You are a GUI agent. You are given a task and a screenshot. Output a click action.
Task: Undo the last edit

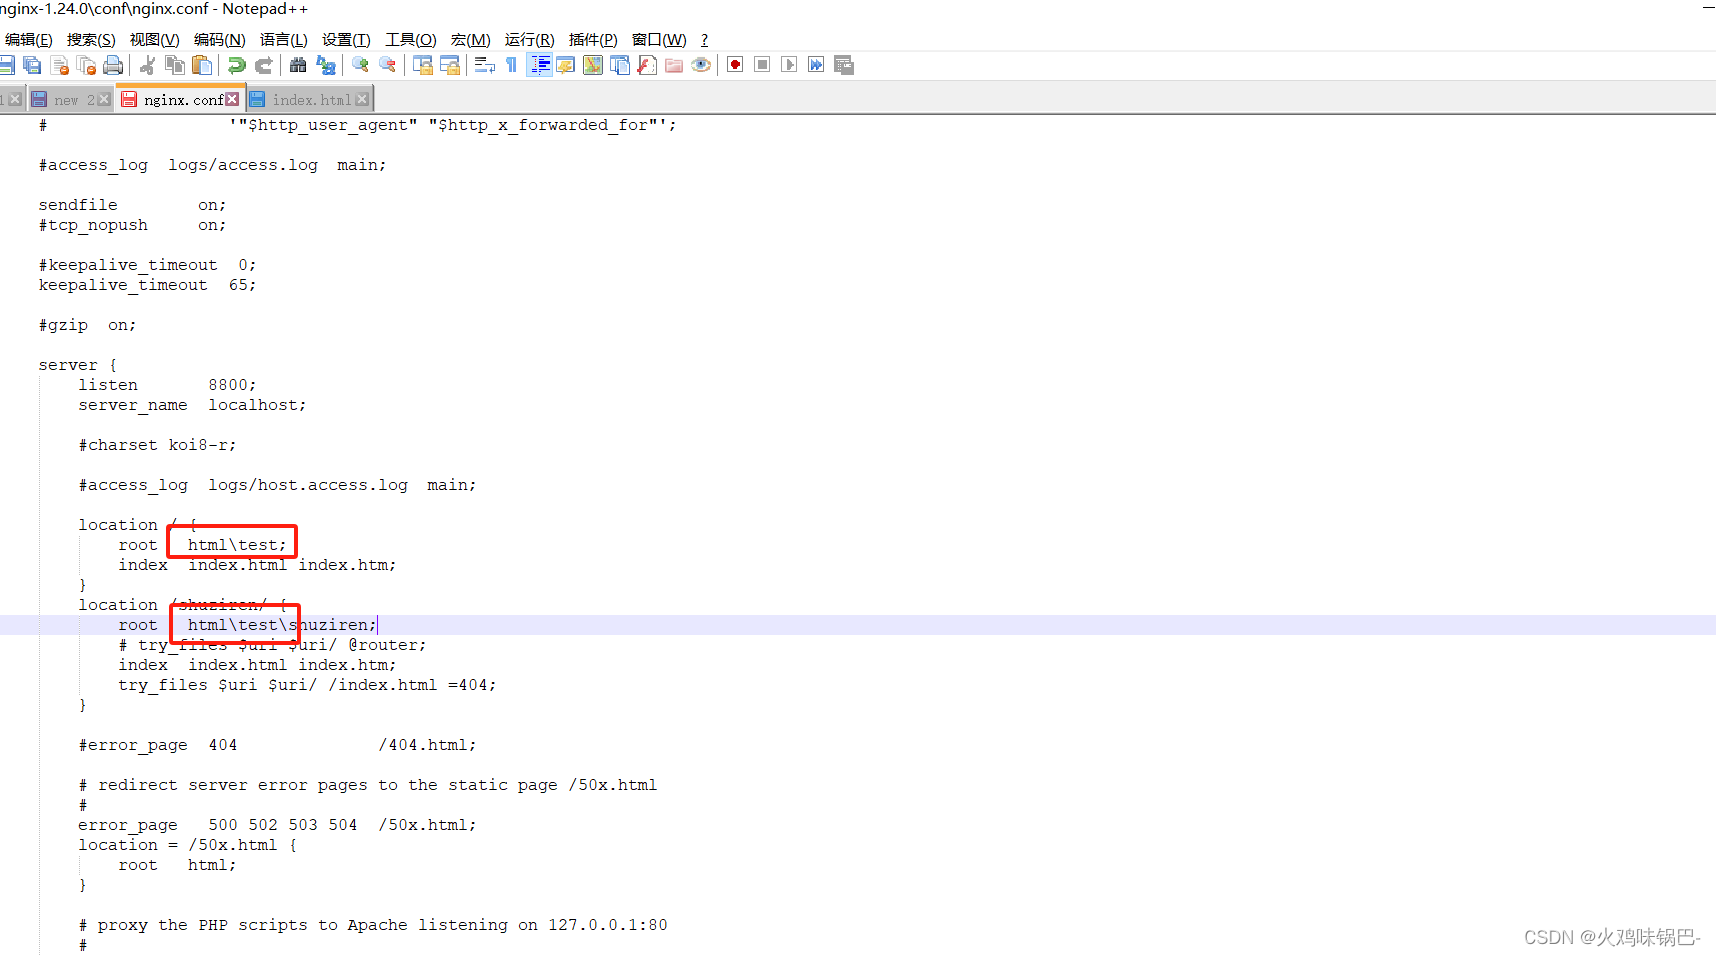tap(237, 64)
